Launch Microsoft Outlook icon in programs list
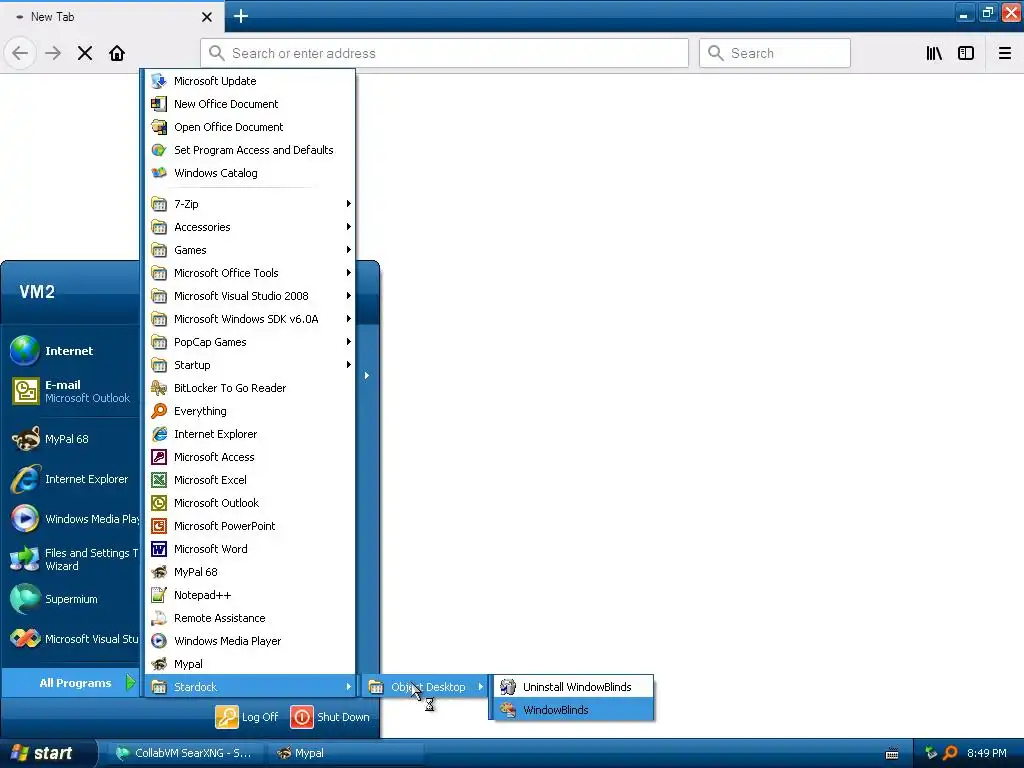The width and height of the screenshot is (1024, 768). (159, 503)
